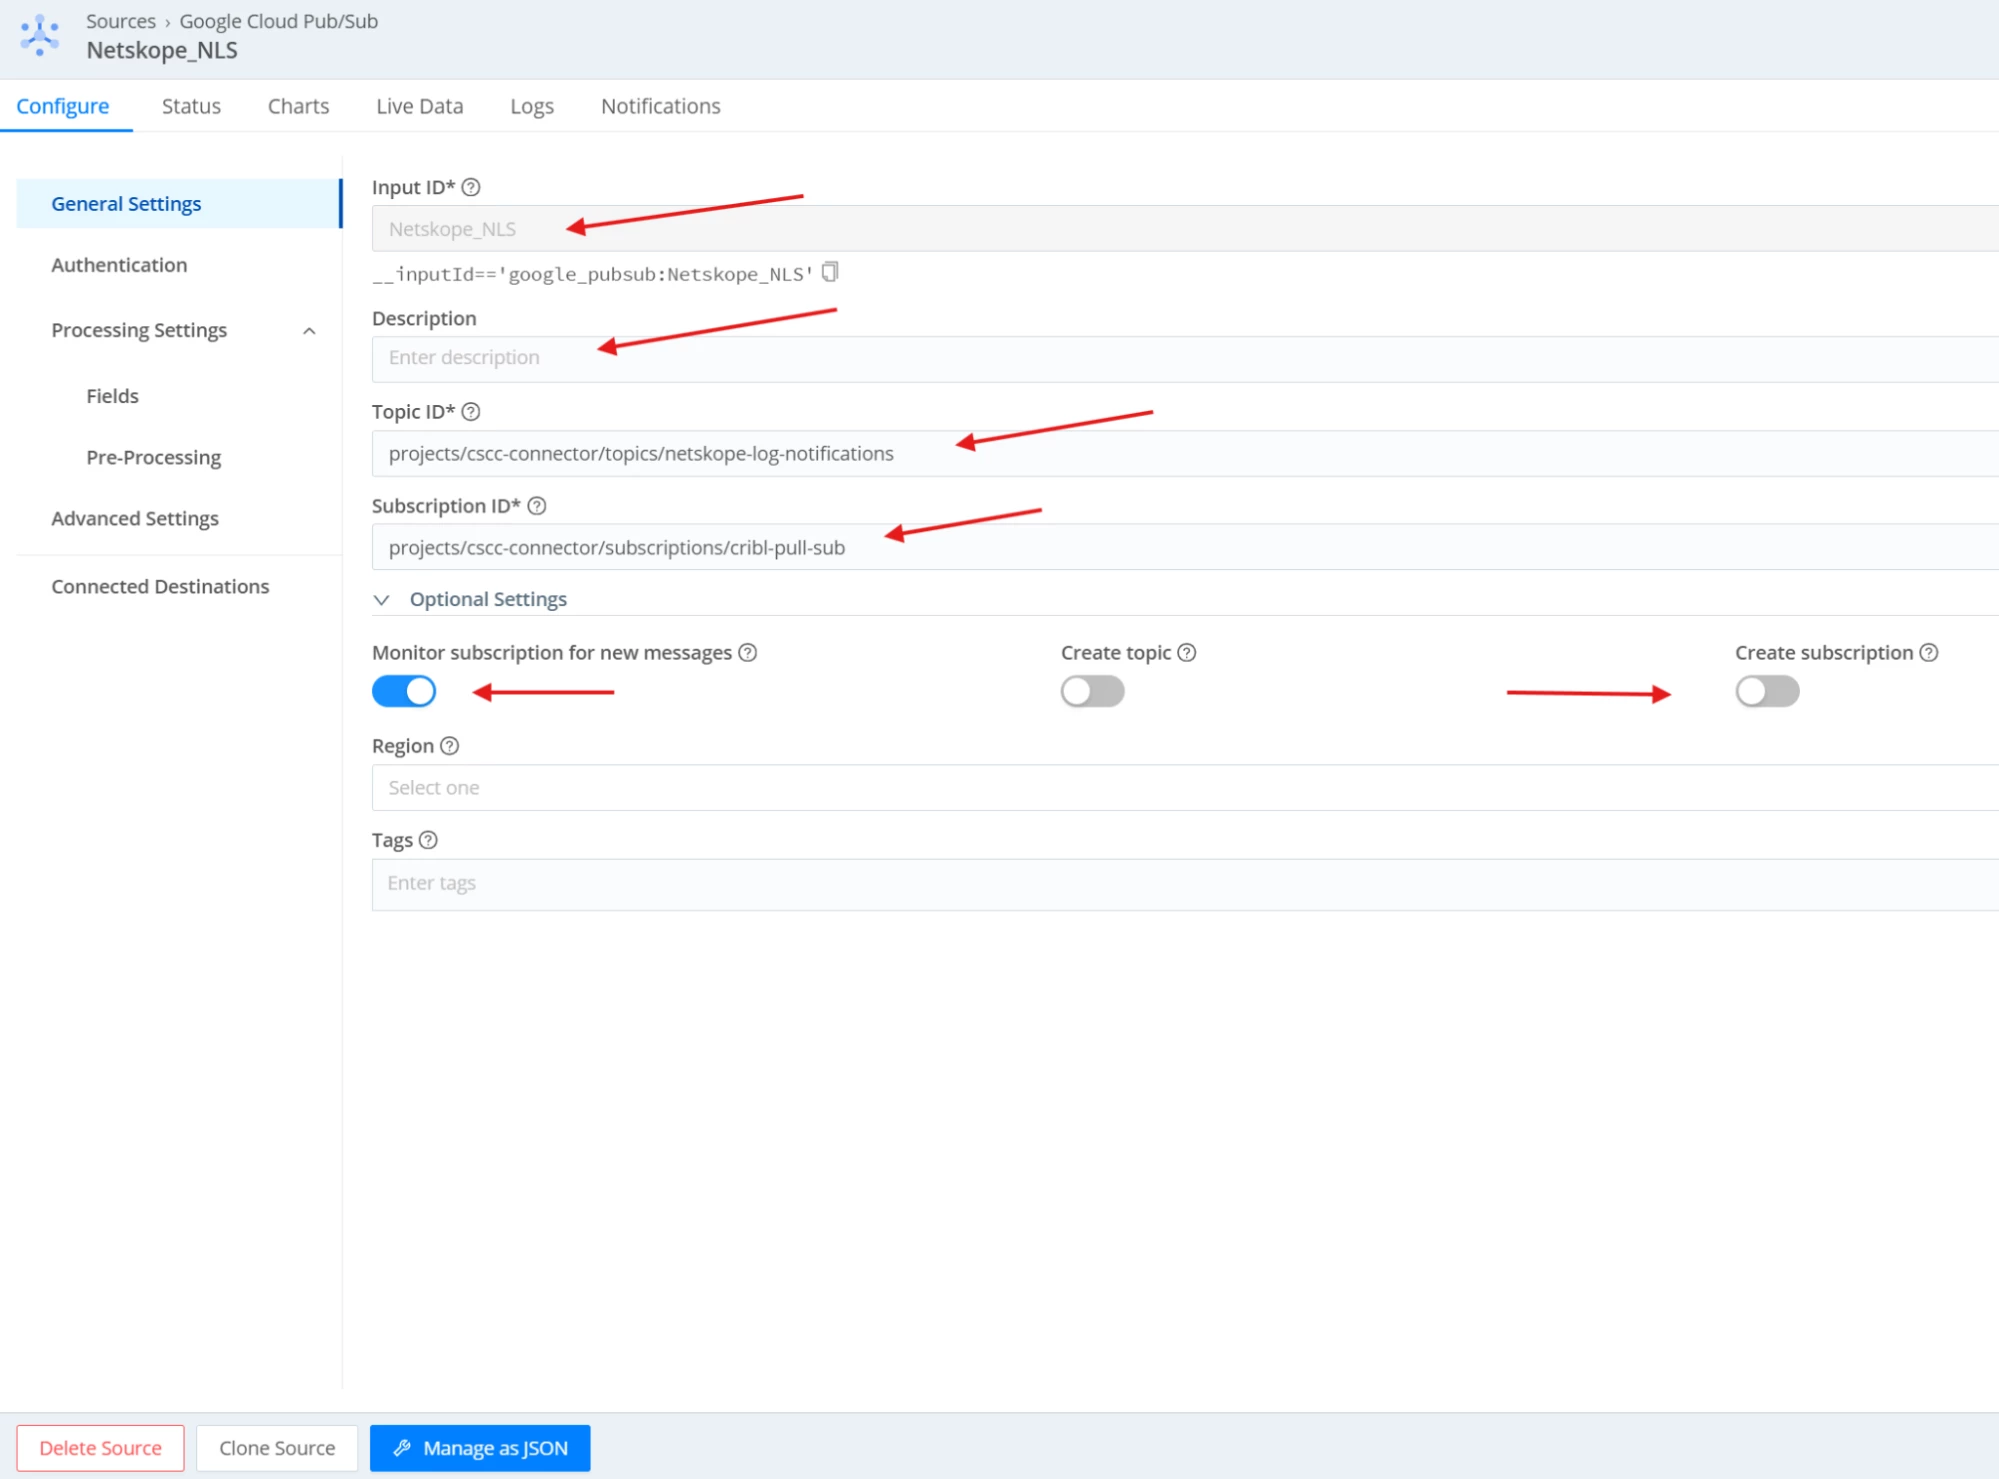The height and width of the screenshot is (1479, 1999).
Task: Click the Input ID help icon
Action: pyautogui.click(x=471, y=187)
